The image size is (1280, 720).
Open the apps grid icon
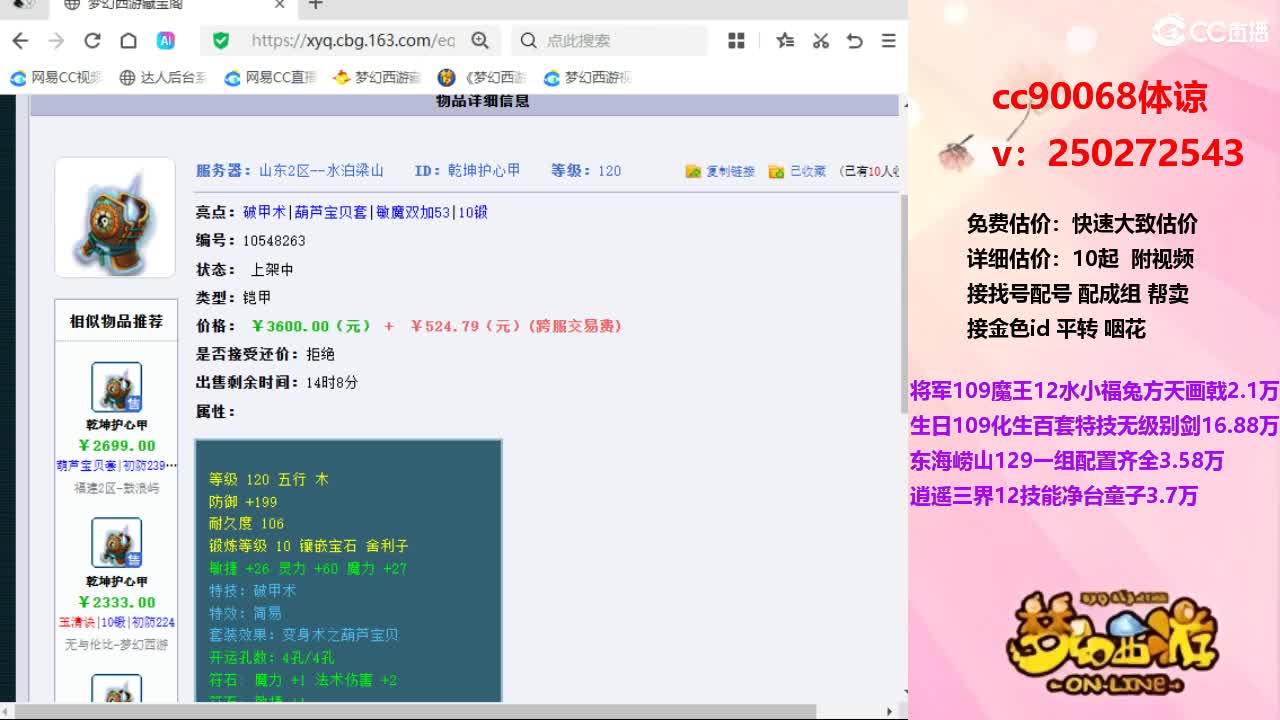click(x=737, y=41)
